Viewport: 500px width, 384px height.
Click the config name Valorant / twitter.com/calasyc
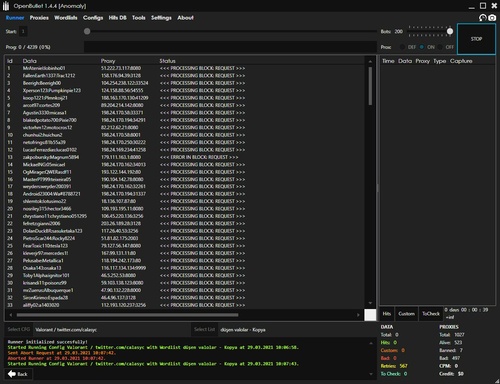point(66,330)
